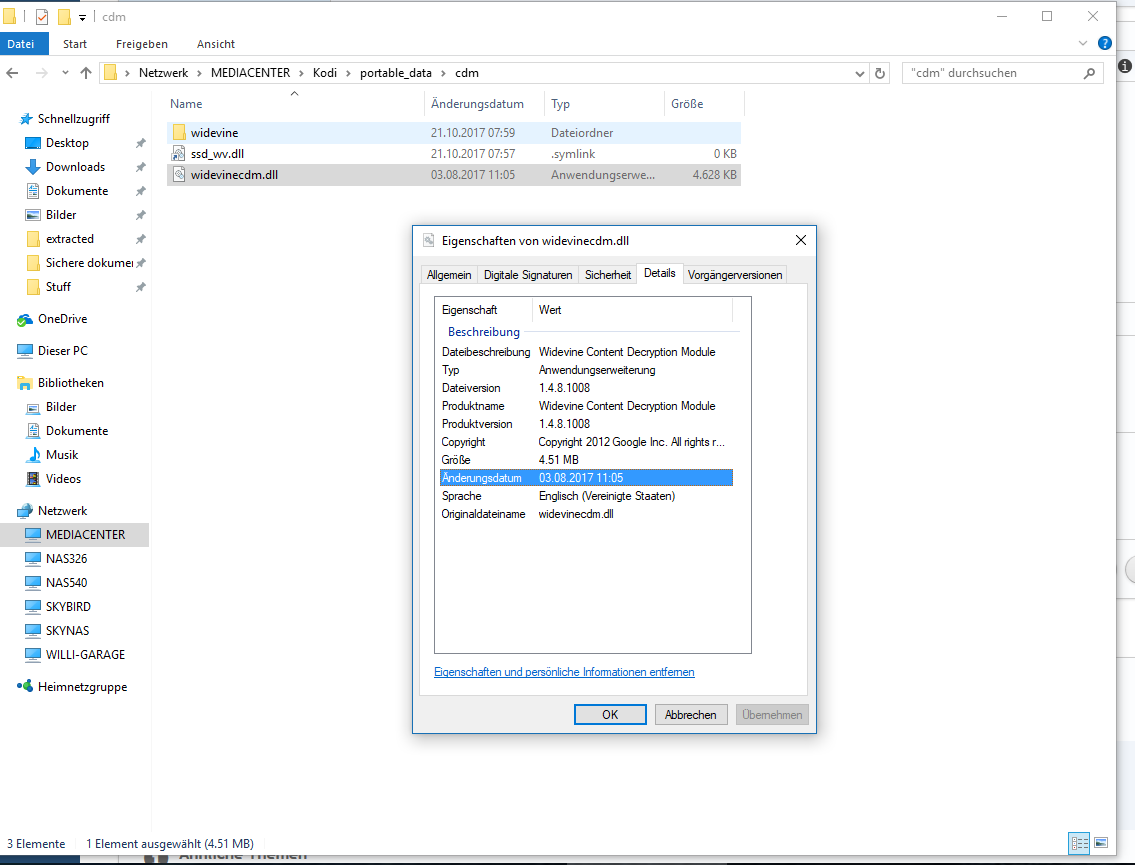This screenshot has height=865, width=1135.
Task: Open quick access toolbar customize dropdown
Action: point(83,17)
